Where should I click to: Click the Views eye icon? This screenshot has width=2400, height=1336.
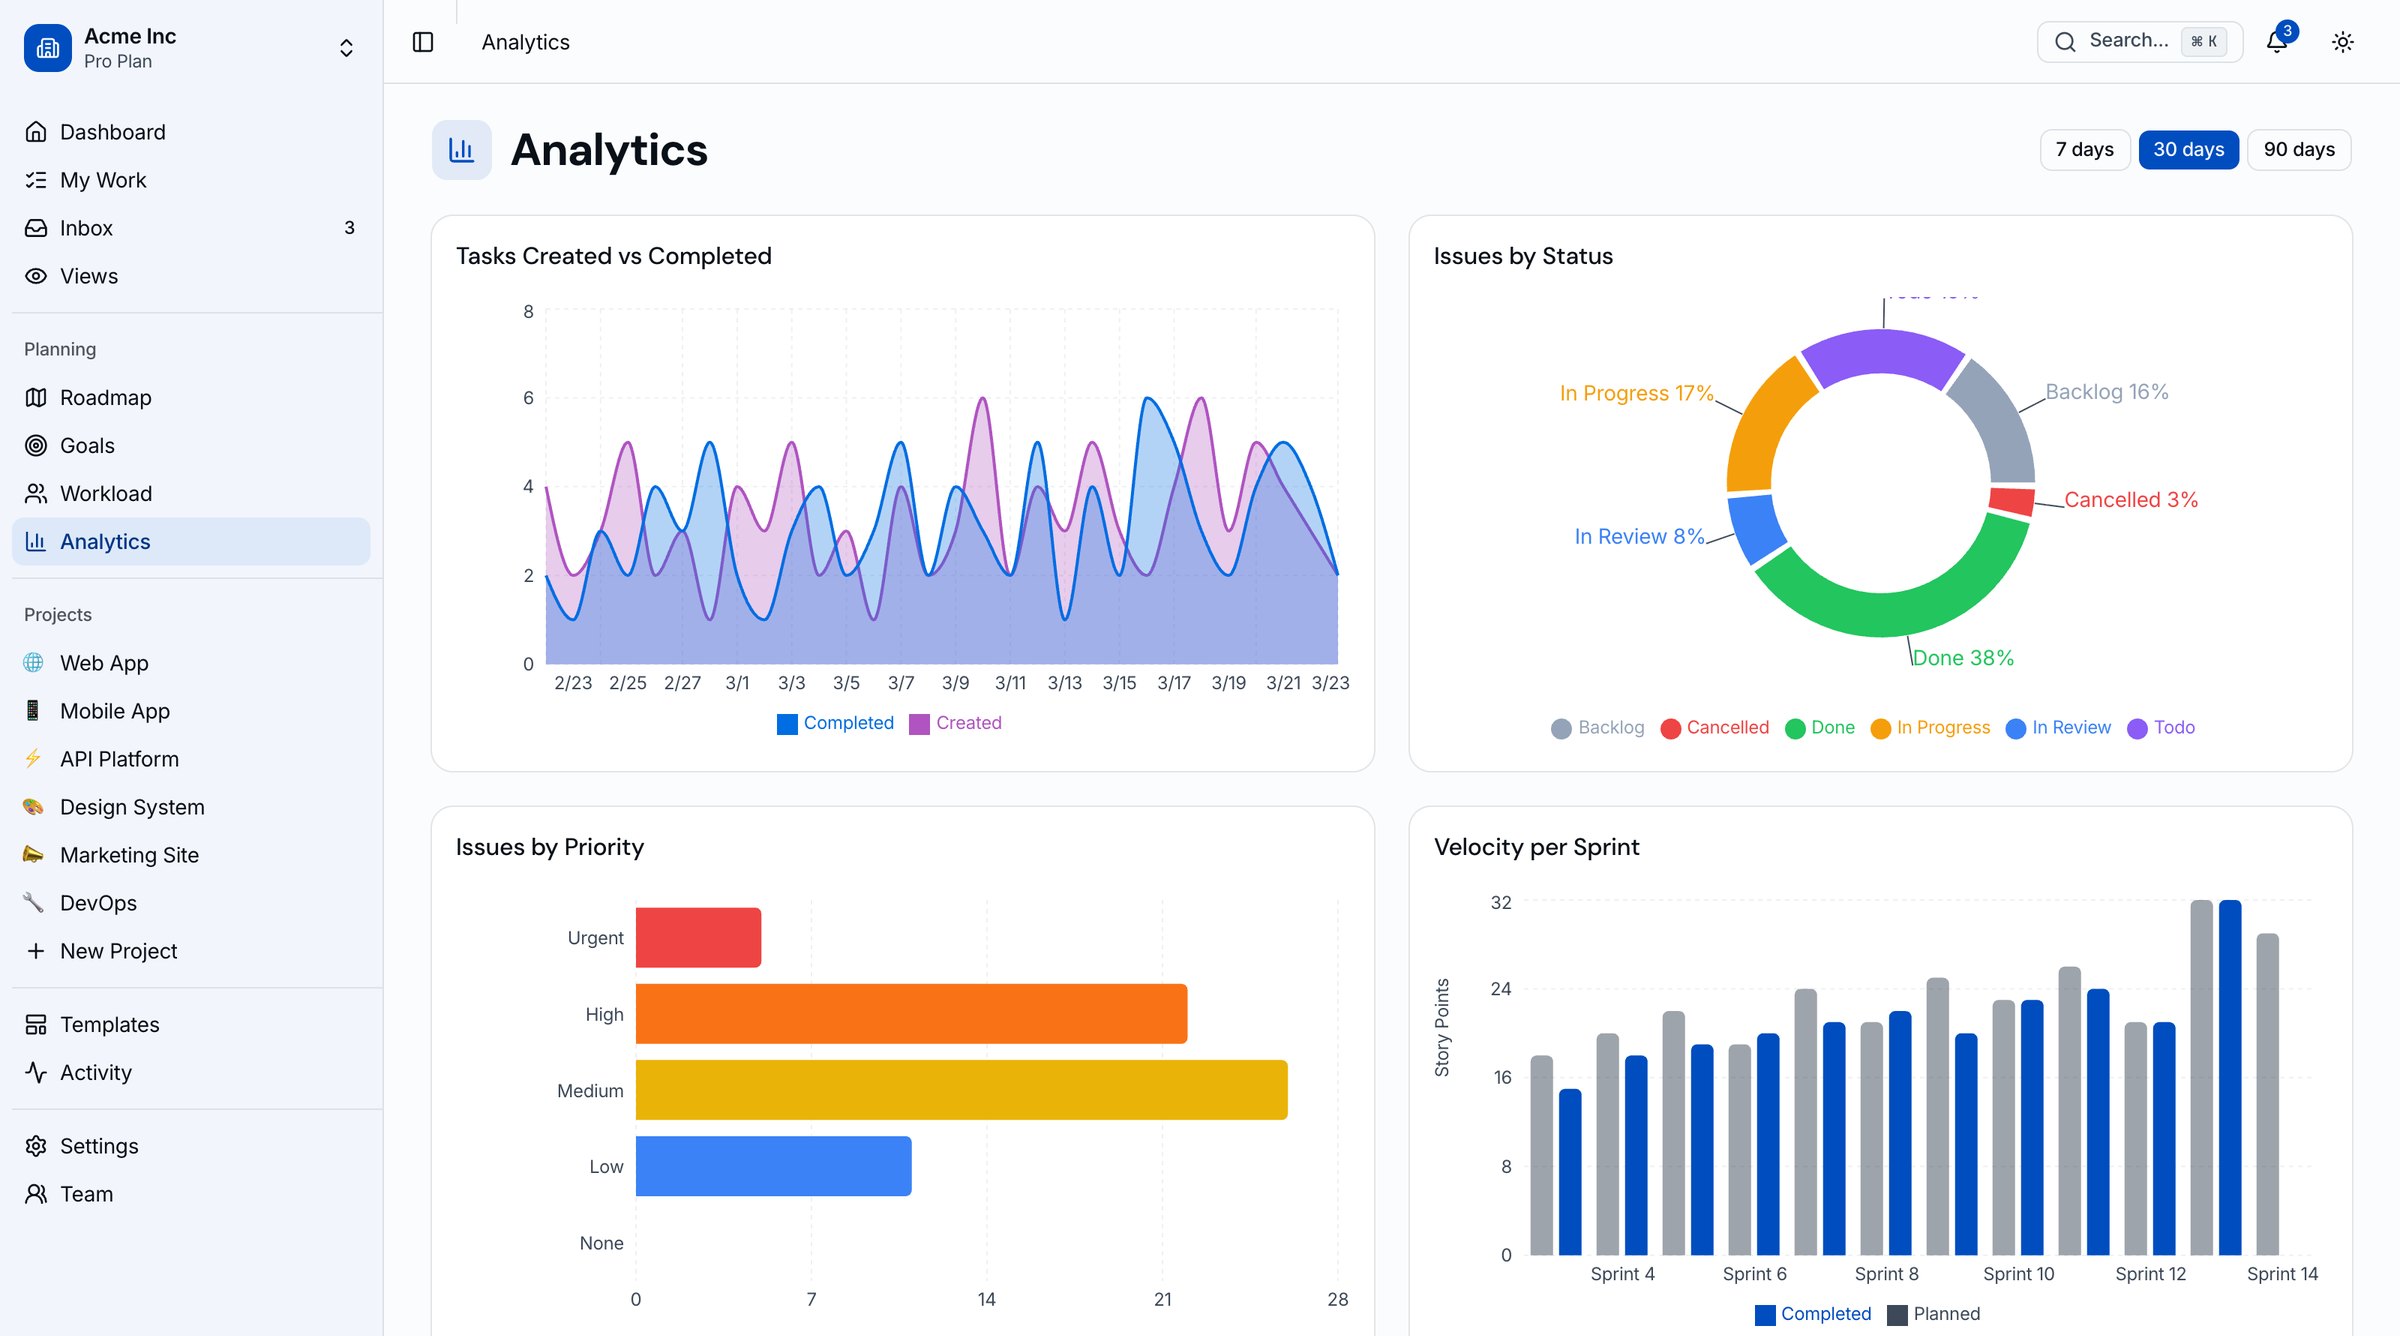pos(36,276)
